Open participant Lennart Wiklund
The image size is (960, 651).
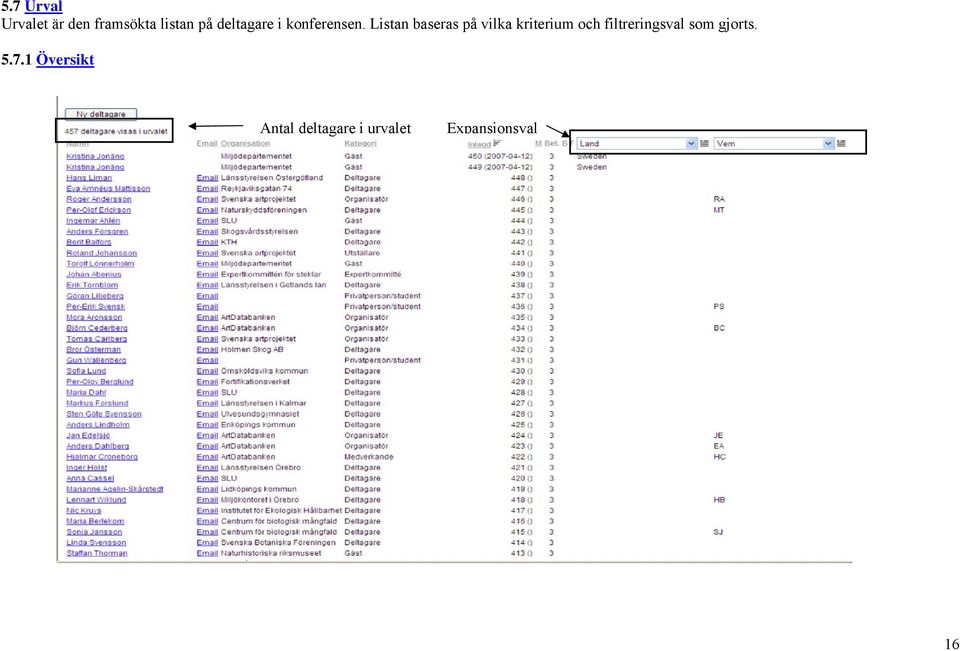97,500
